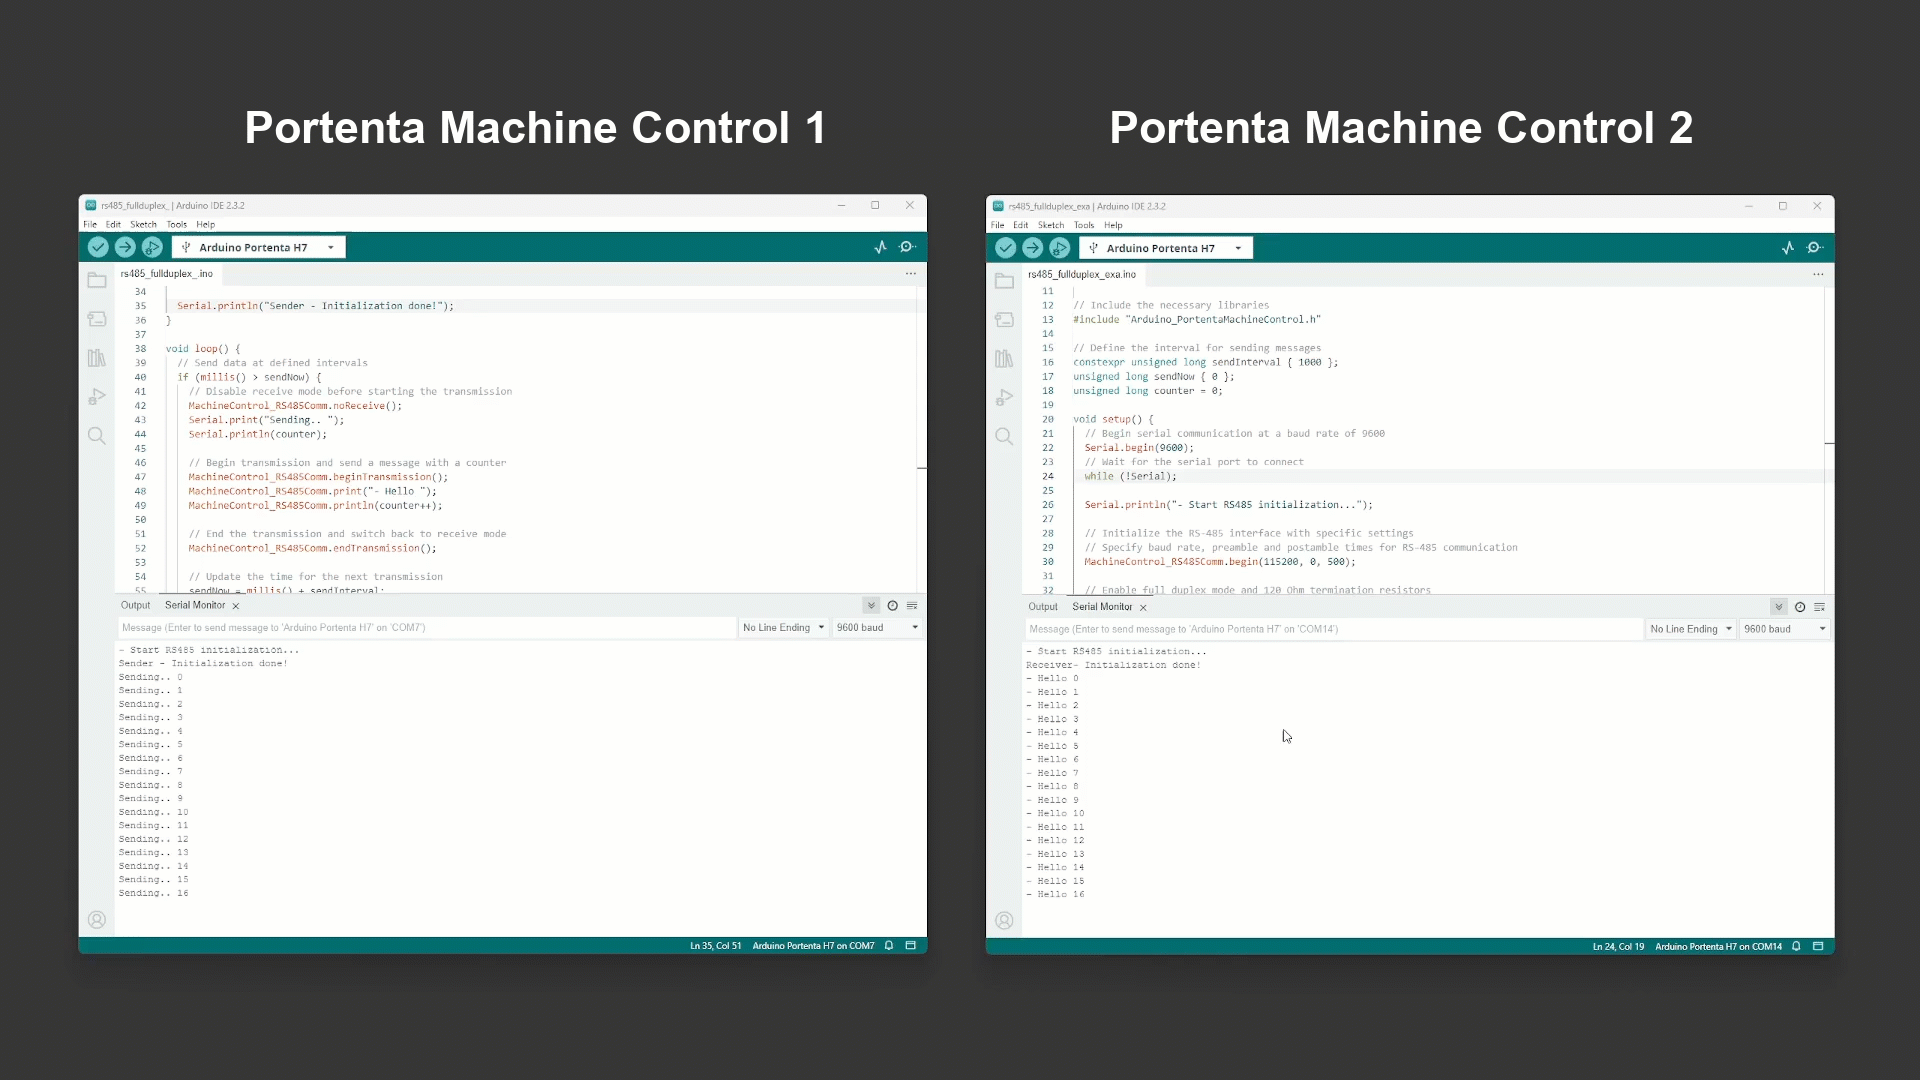Switch to Output tab in right IDE
The image size is (1920, 1080).
click(1042, 607)
